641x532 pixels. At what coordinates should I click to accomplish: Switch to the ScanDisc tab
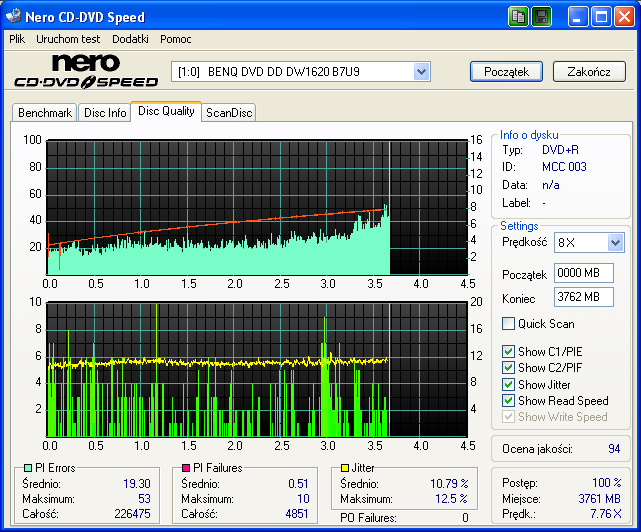[229, 112]
